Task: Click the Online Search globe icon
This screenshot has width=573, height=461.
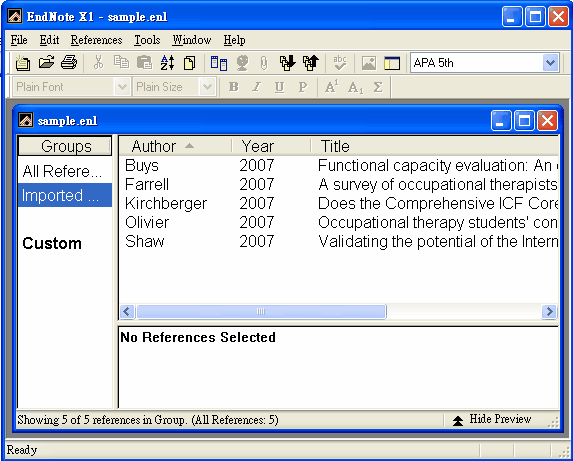Action: 242,63
